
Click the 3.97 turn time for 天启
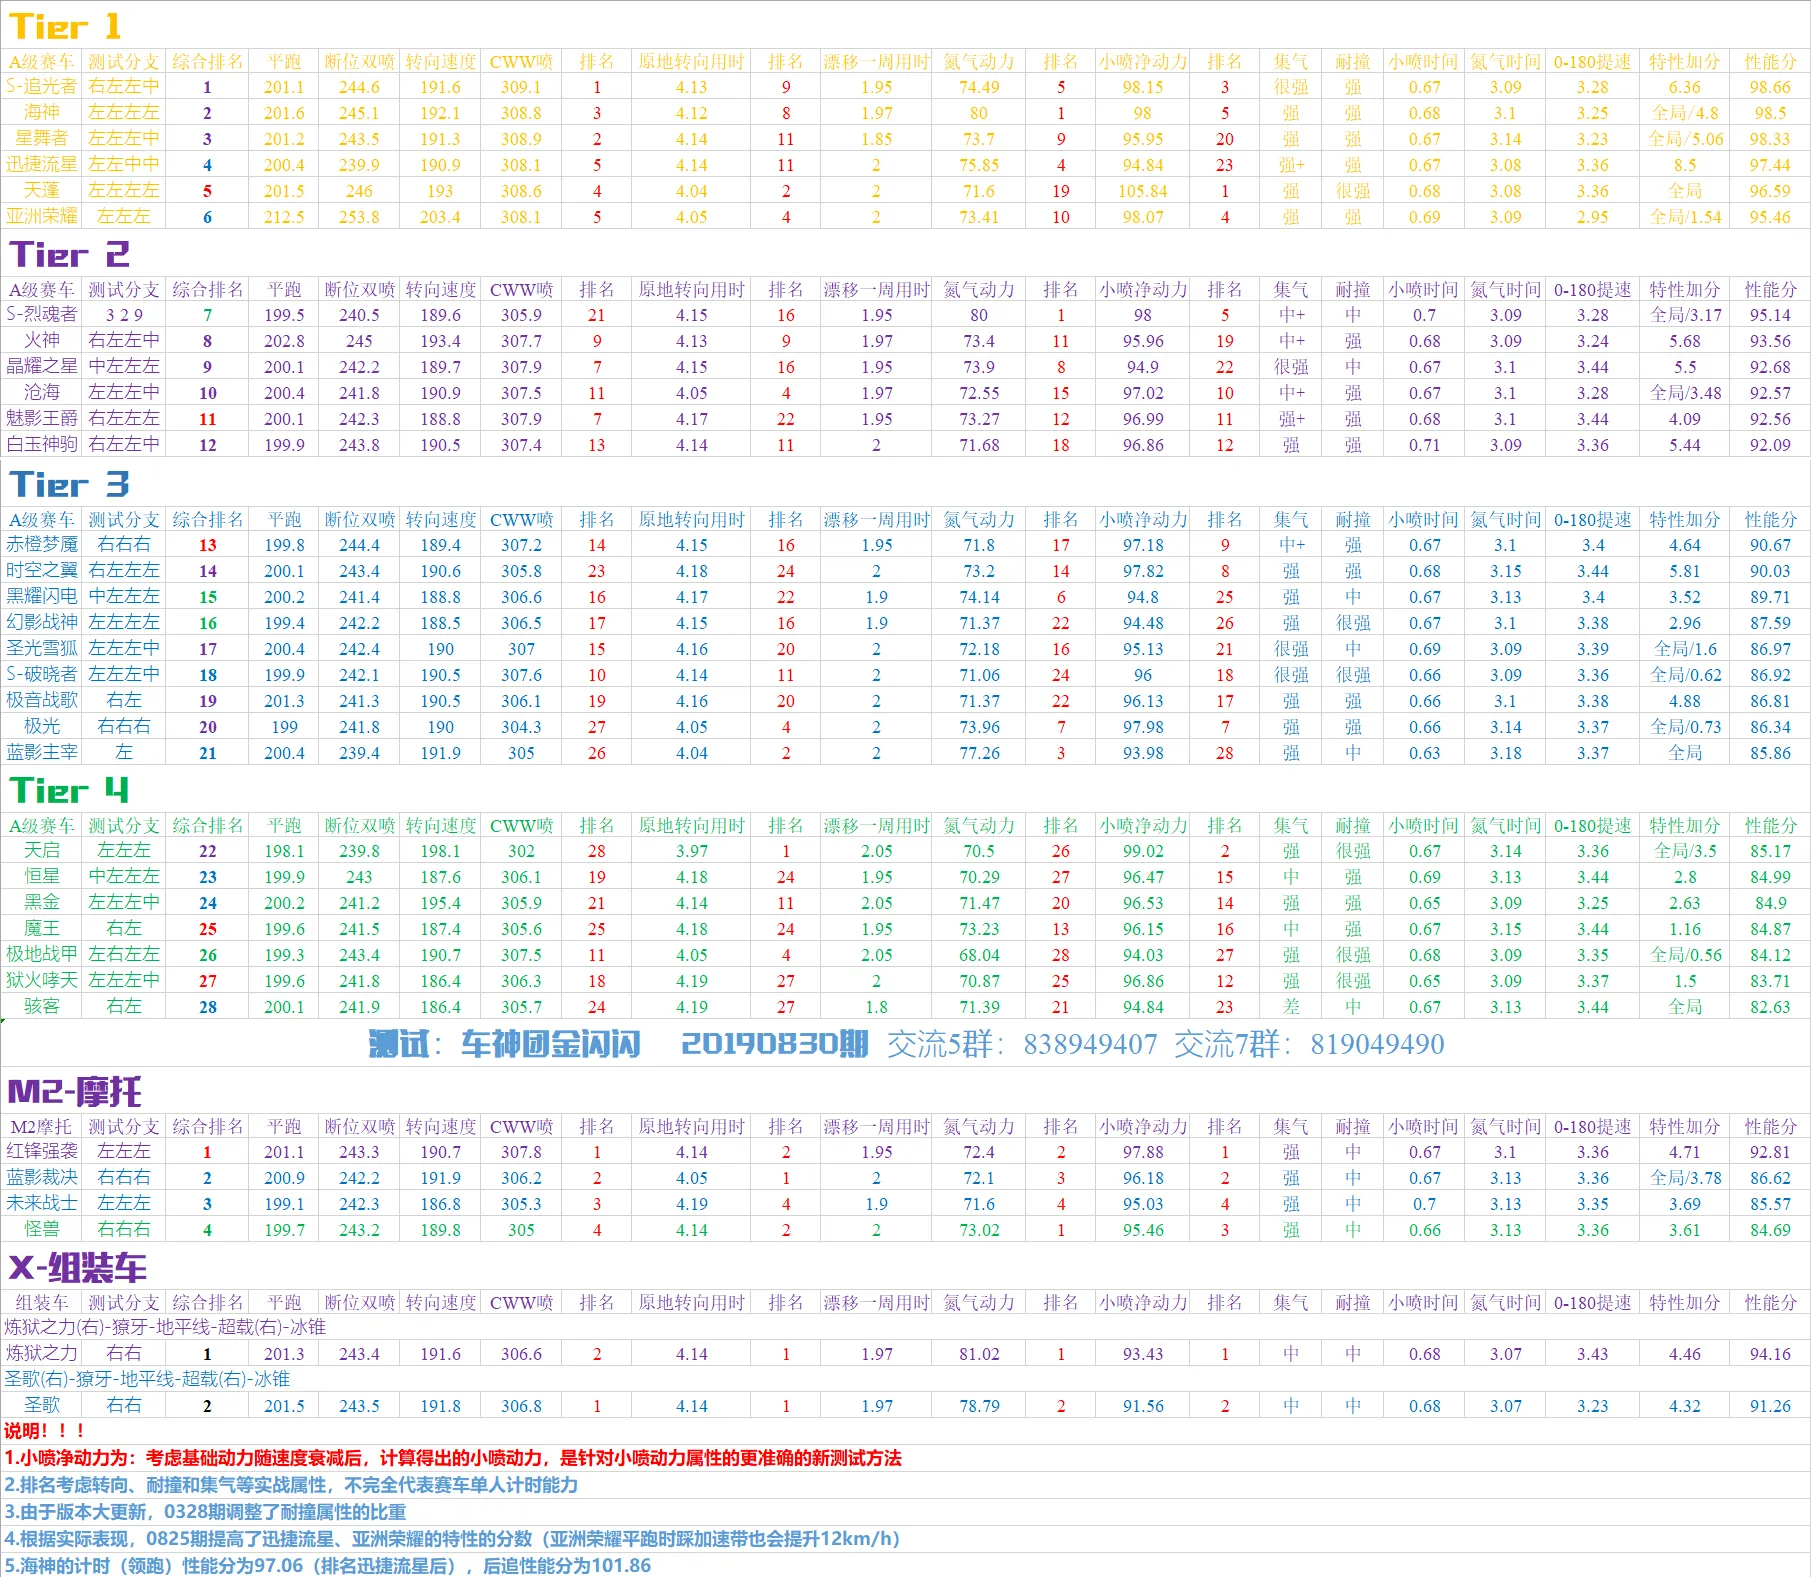click(691, 851)
